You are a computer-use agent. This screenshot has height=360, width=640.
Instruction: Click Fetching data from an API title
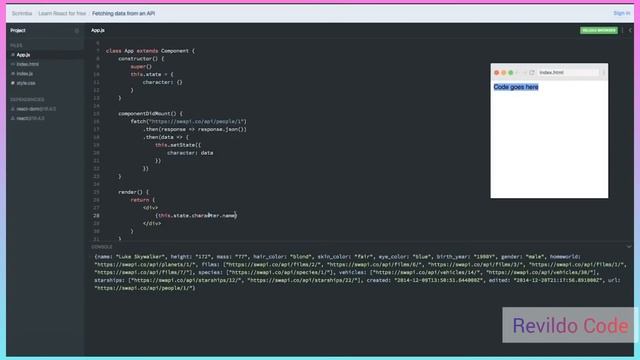click(123, 13)
